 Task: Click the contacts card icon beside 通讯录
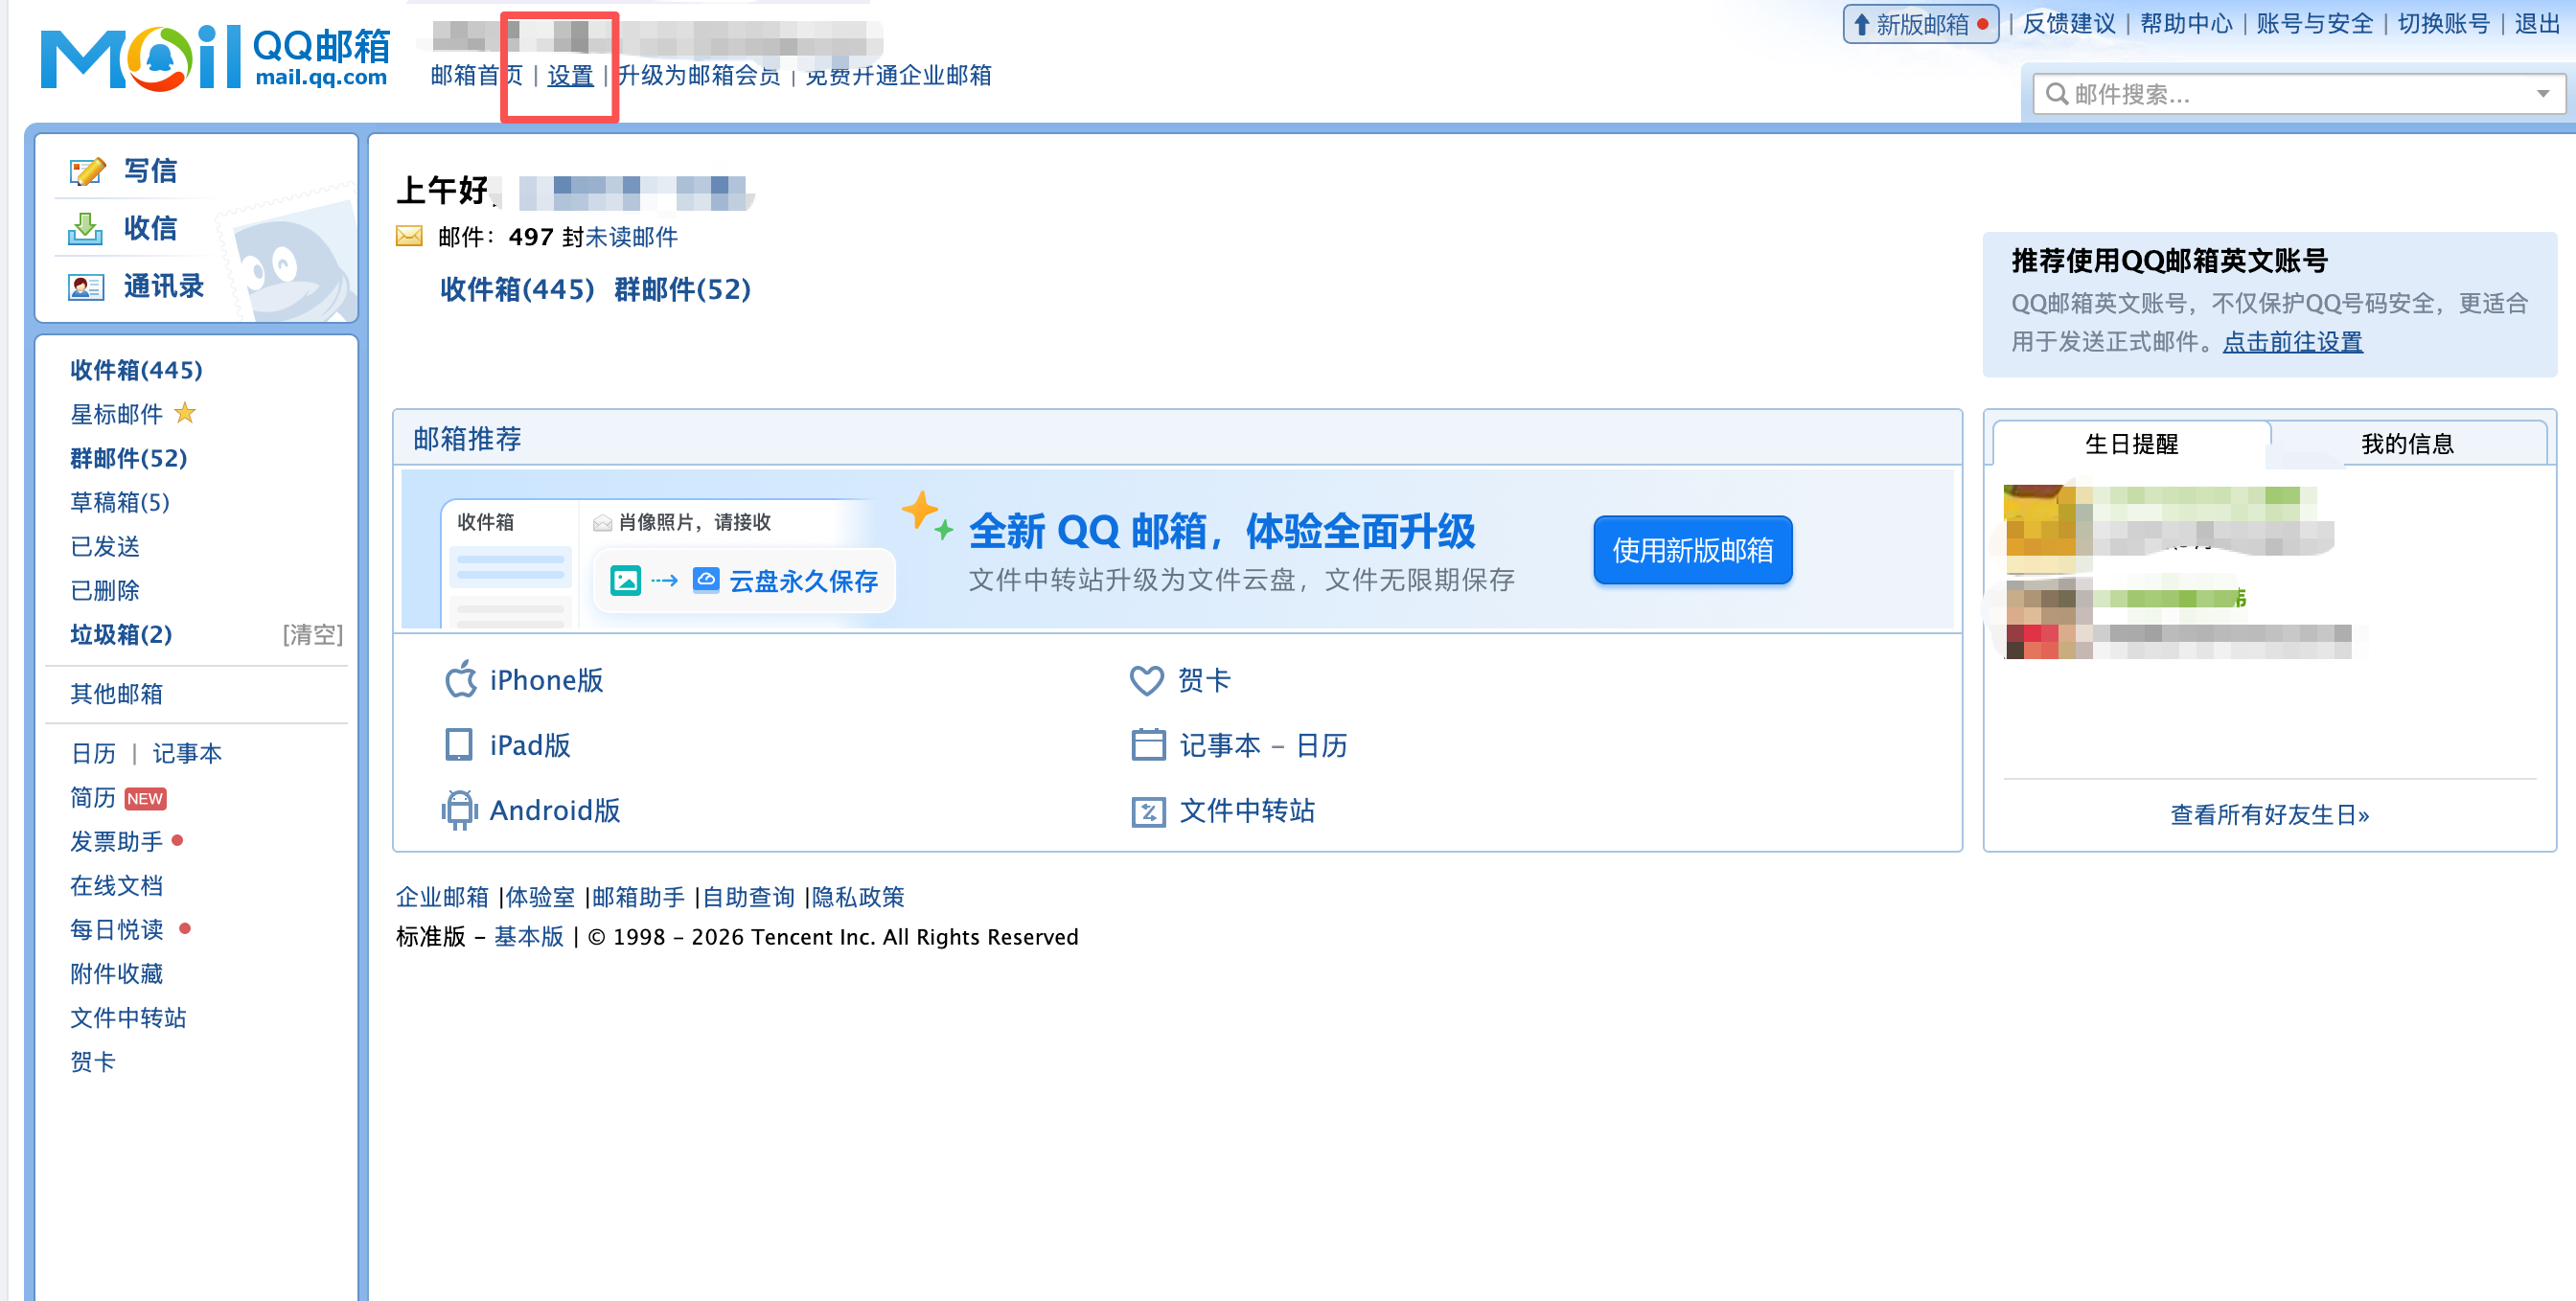pos(86,287)
